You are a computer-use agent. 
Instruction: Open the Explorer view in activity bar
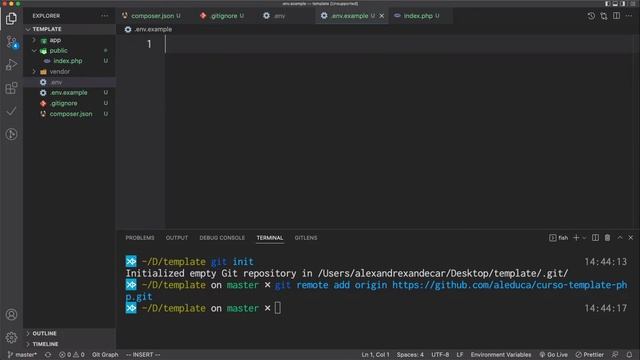[x=11, y=18]
